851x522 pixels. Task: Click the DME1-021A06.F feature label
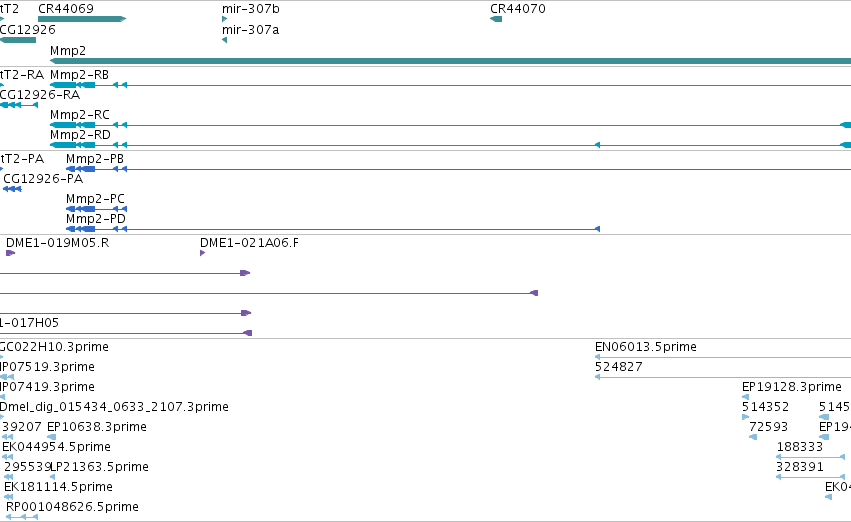click(250, 243)
